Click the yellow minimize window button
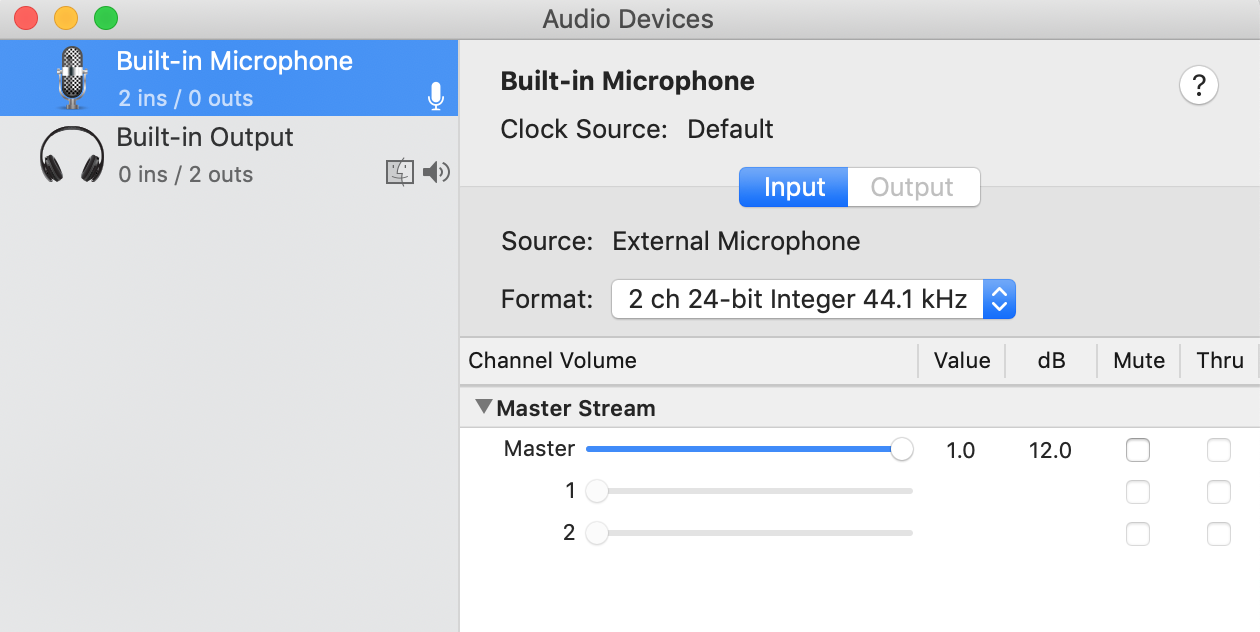Image resolution: width=1260 pixels, height=632 pixels. (x=66, y=18)
